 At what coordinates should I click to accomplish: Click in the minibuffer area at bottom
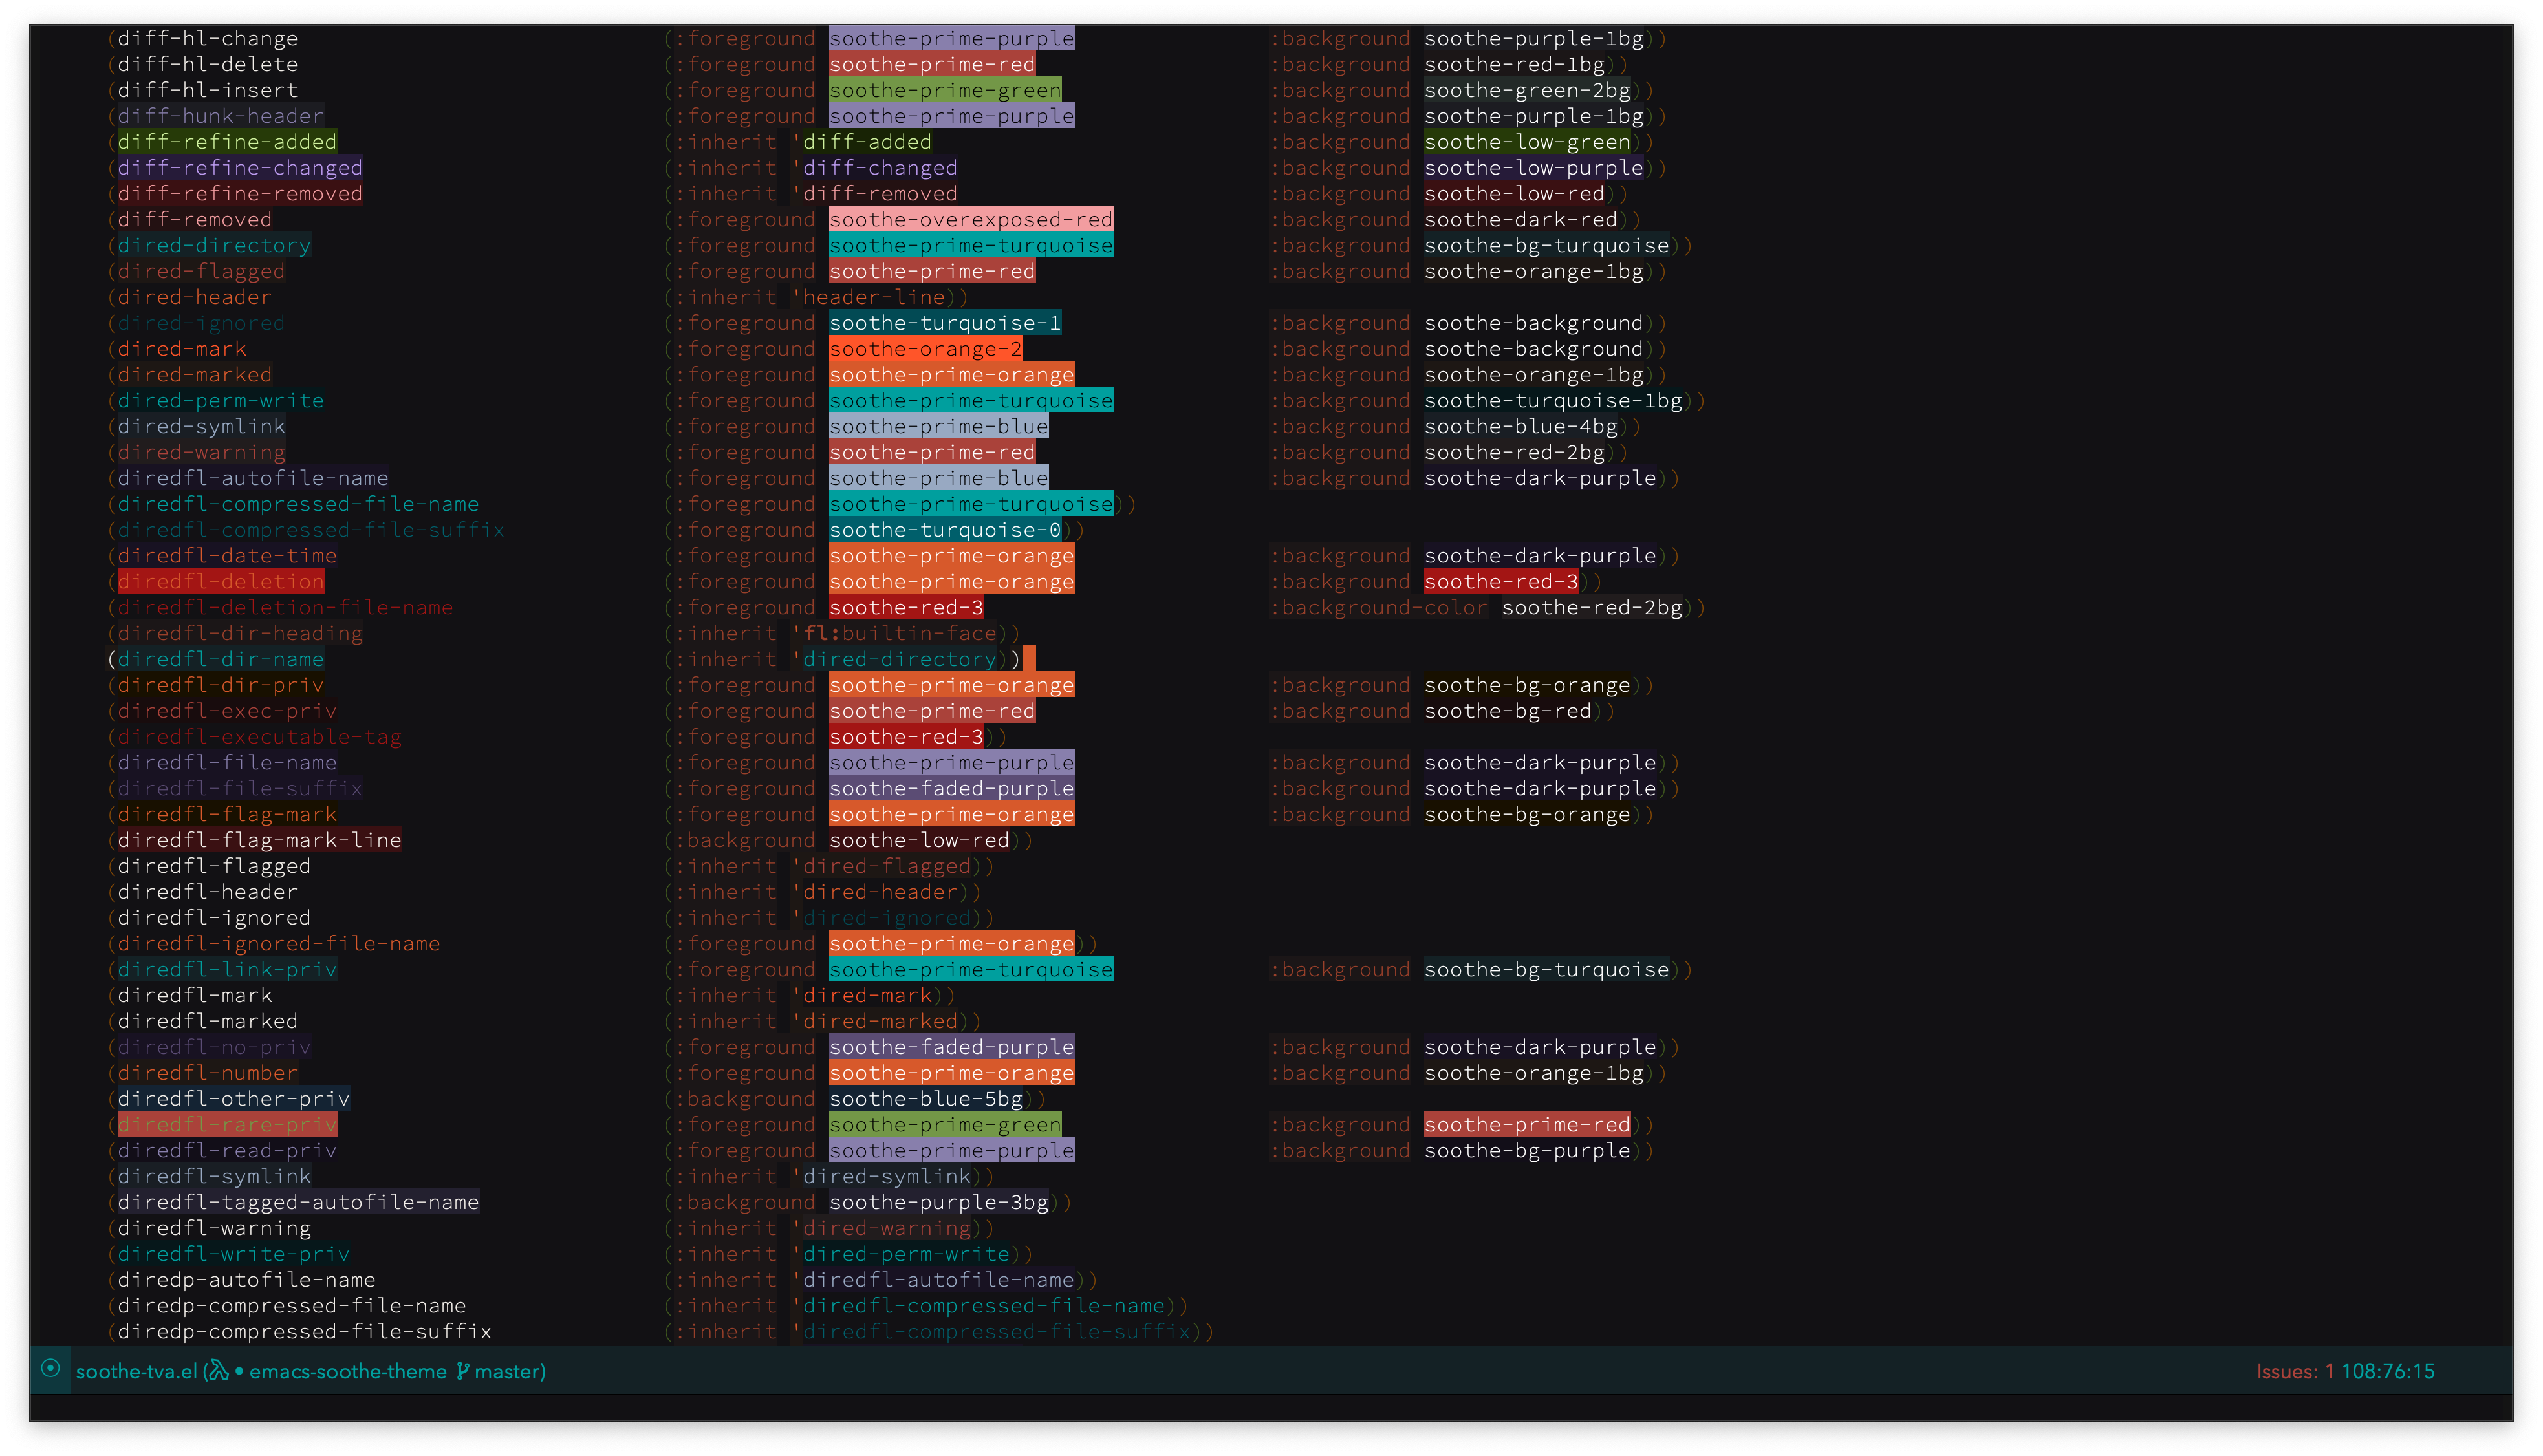point(1270,1407)
